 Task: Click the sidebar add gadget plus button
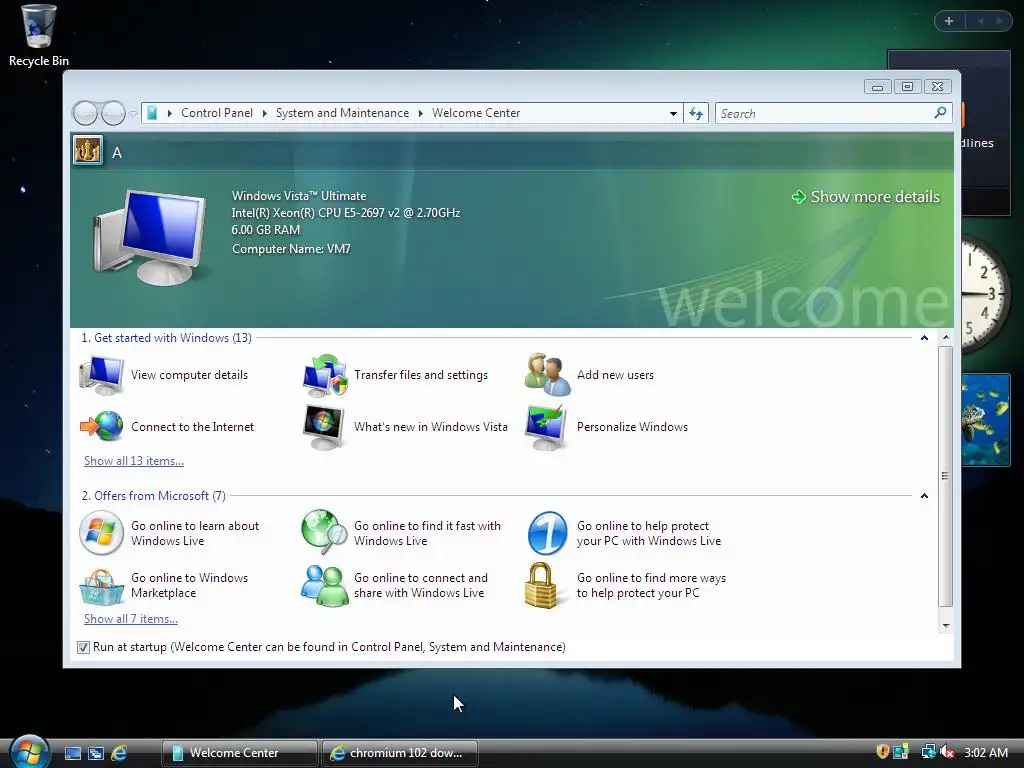[x=949, y=21]
